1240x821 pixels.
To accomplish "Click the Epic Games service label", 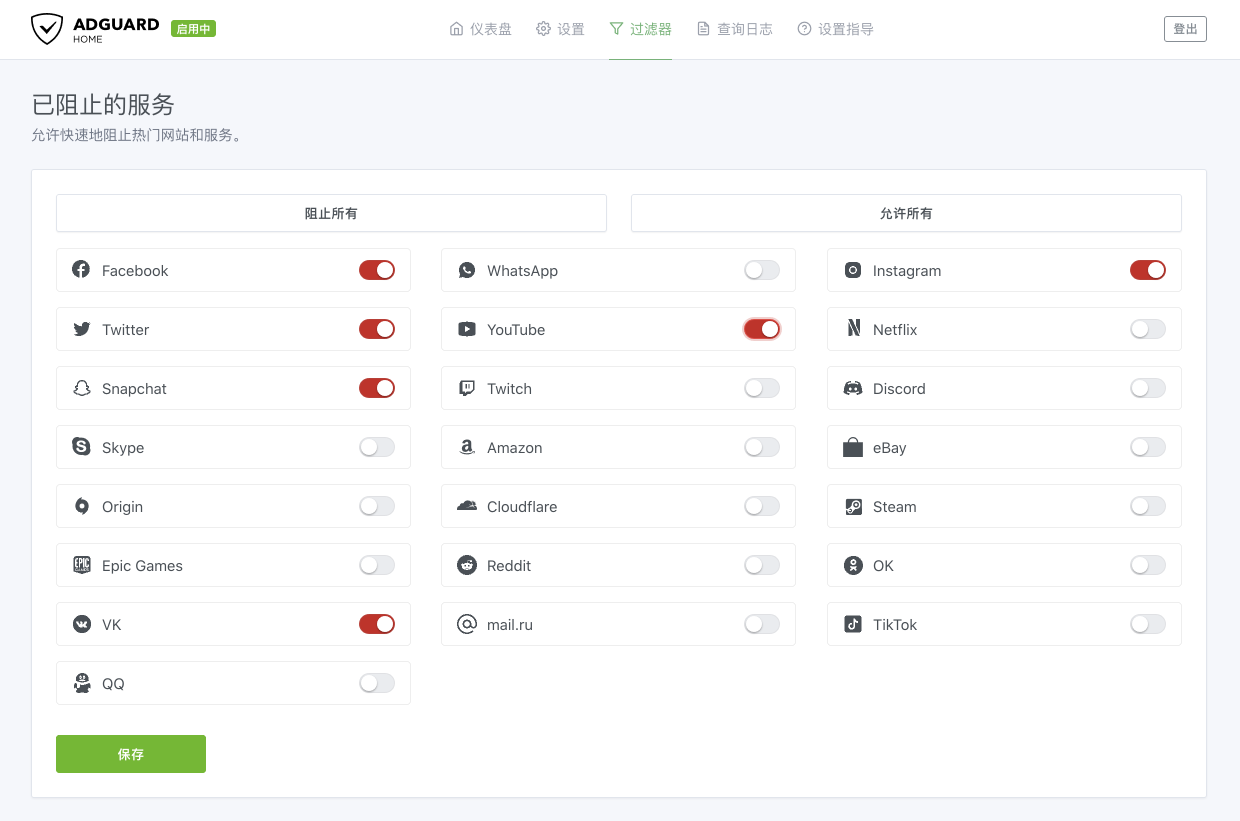I will click(142, 565).
